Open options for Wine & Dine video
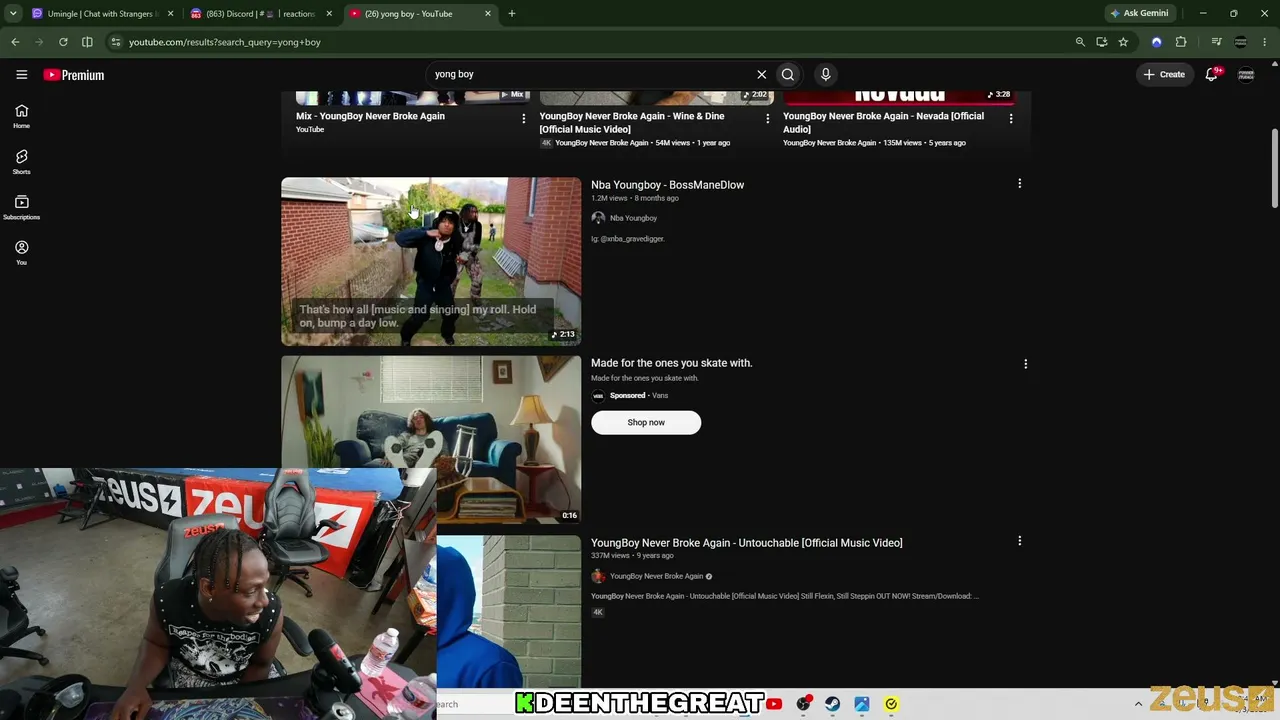 (767, 119)
